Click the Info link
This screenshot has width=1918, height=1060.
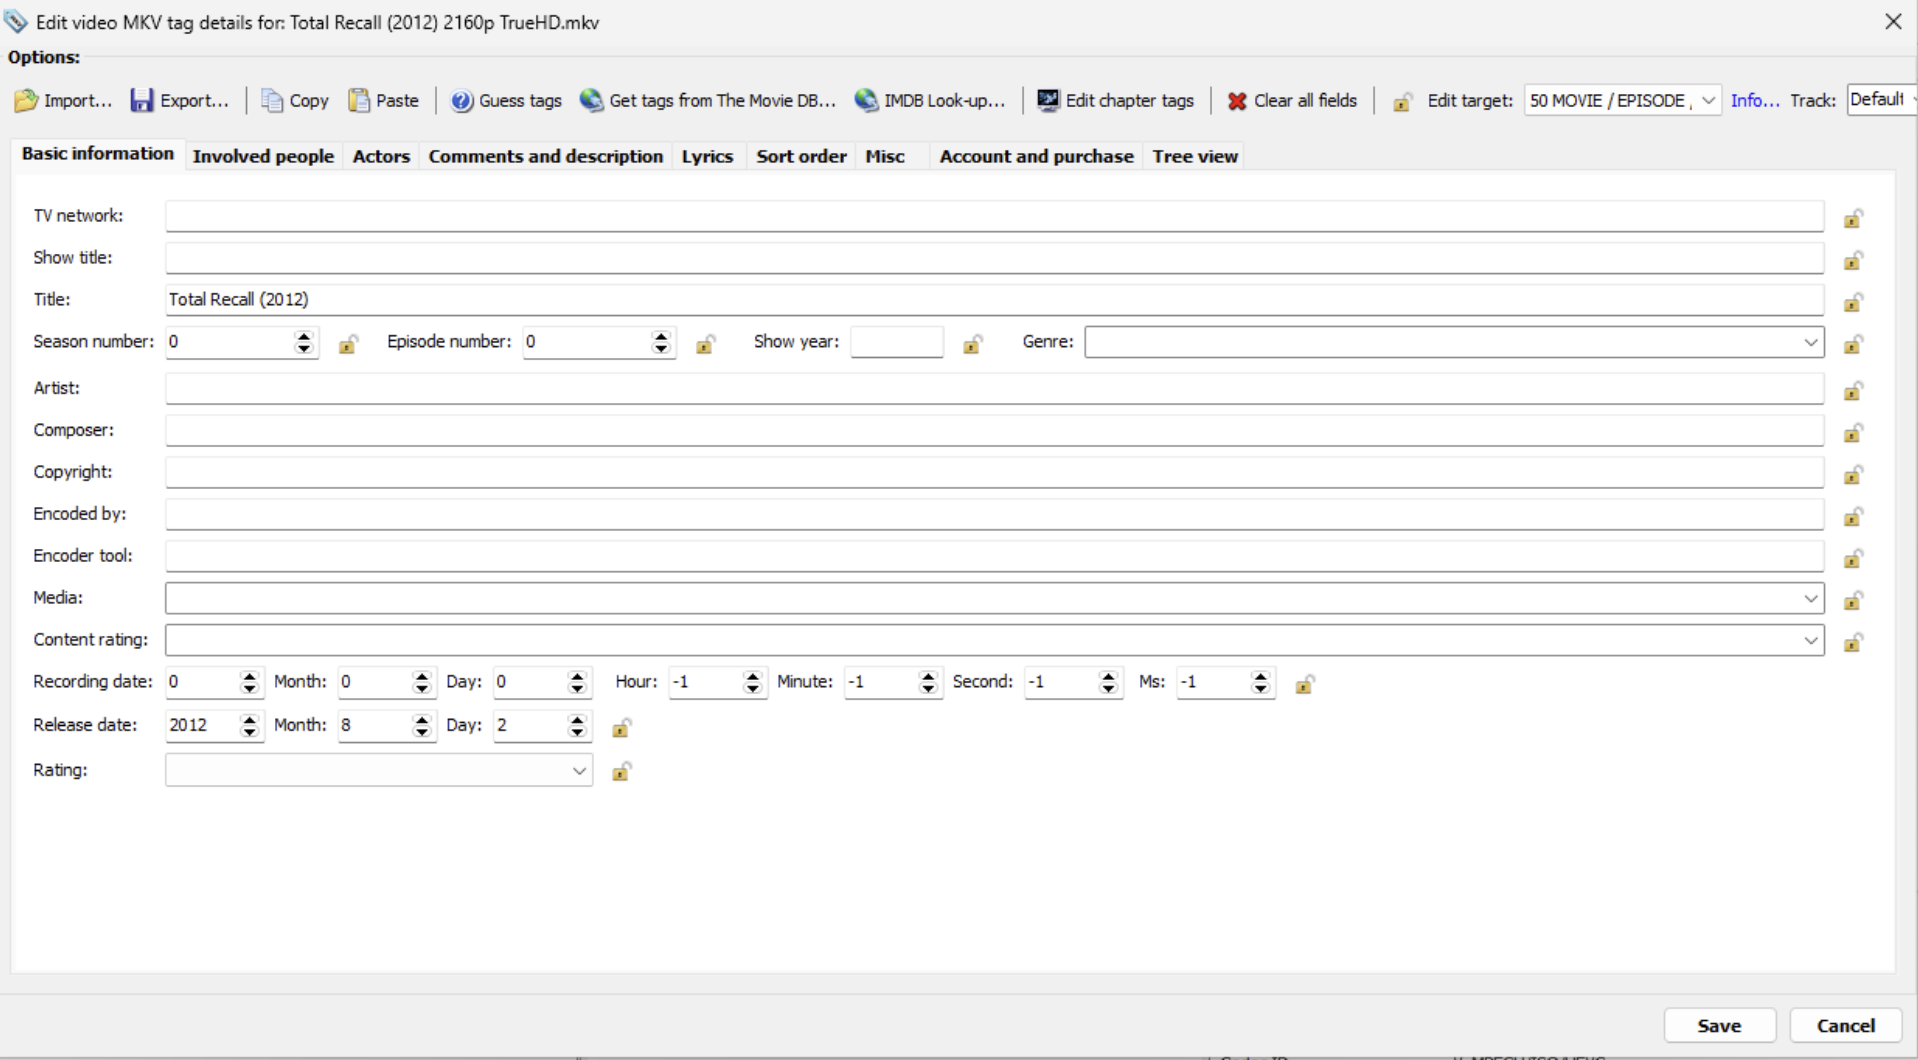tap(1755, 101)
